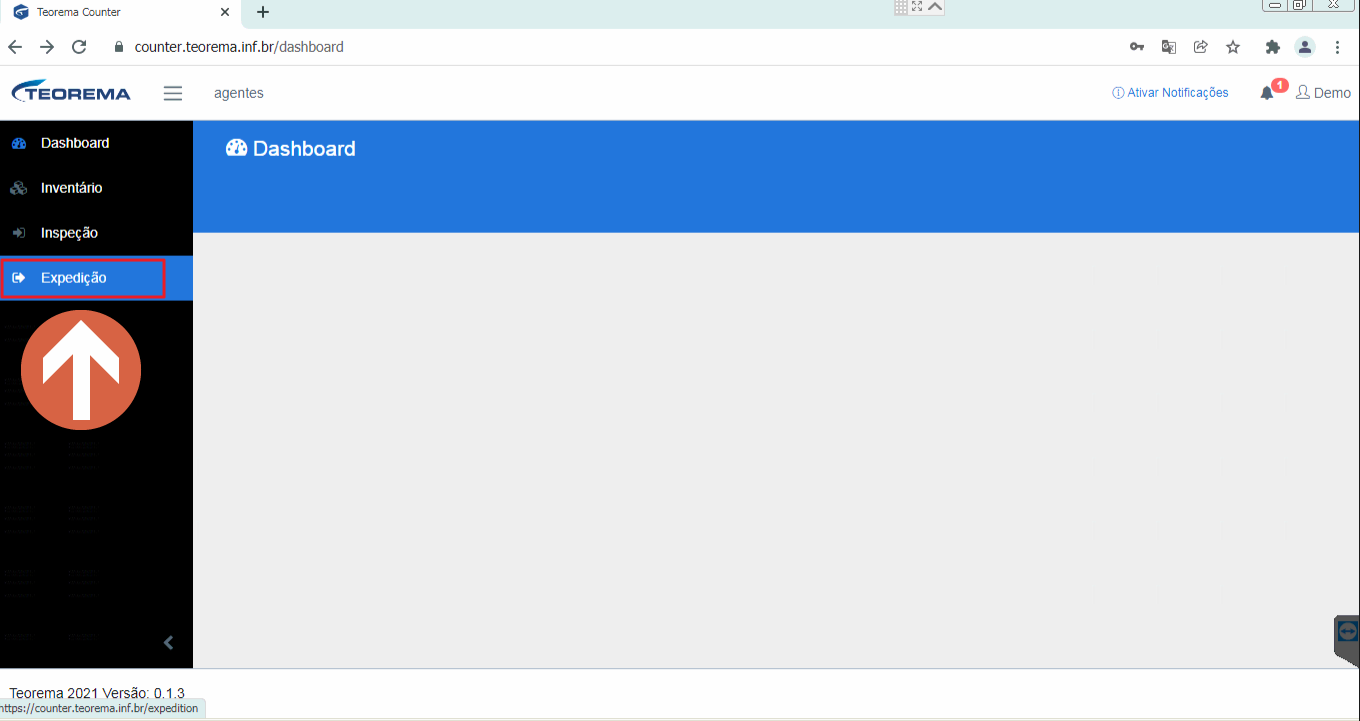The image size is (1360, 721).
Task: Go back in browser history
Action: (x=15, y=47)
